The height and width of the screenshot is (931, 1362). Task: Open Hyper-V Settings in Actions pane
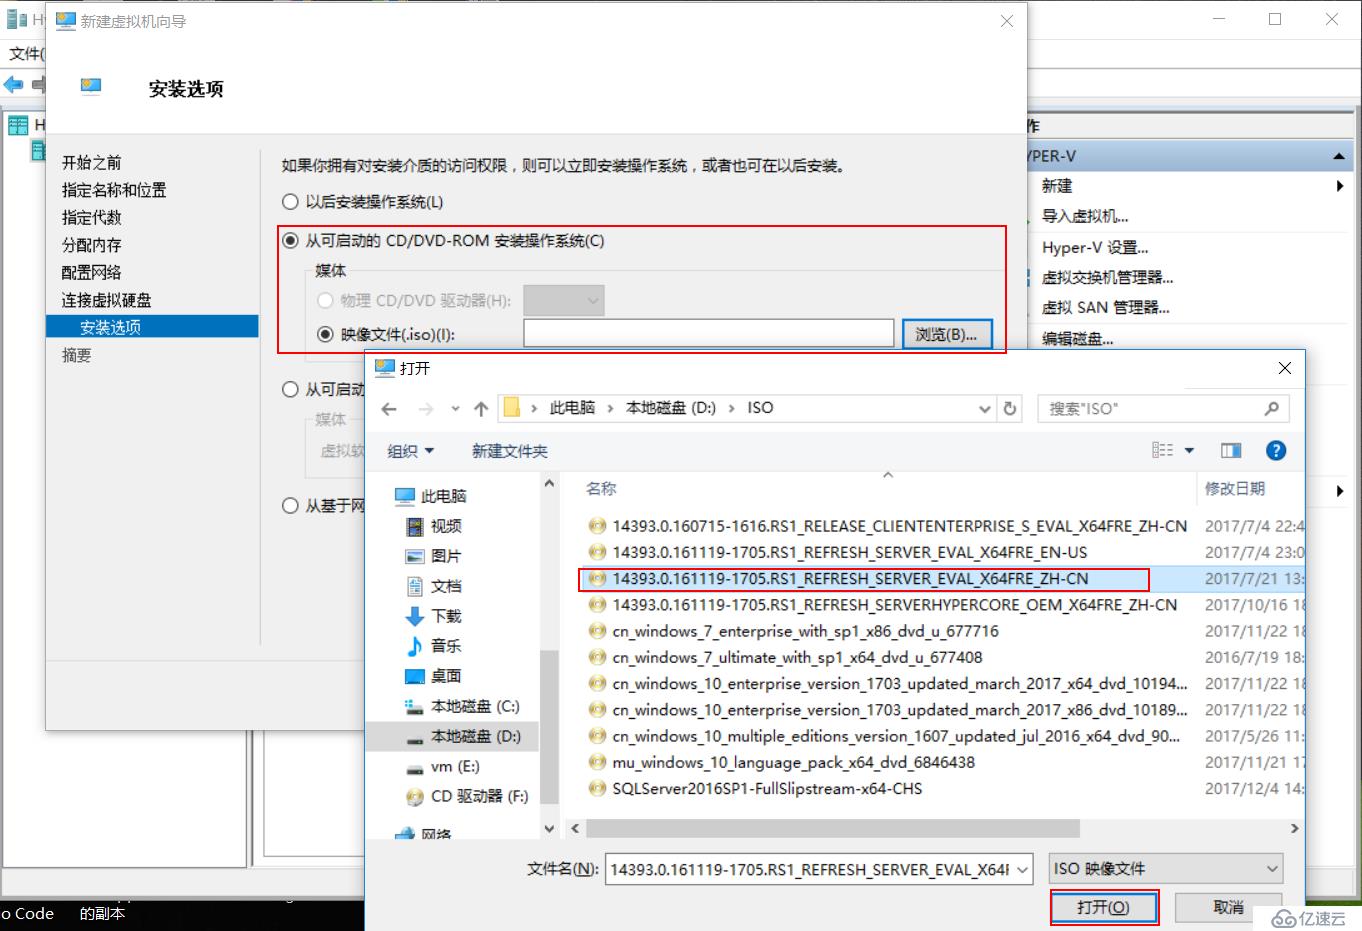tap(1095, 247)
